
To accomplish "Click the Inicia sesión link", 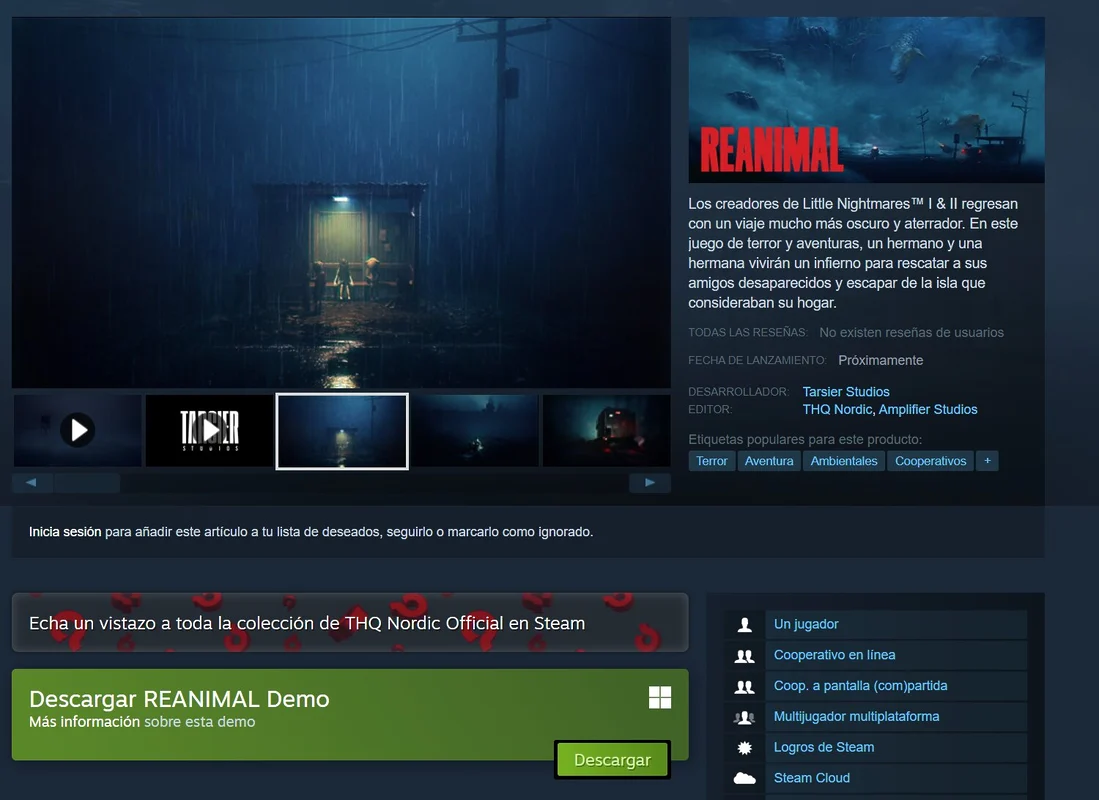I will [65, 532].
